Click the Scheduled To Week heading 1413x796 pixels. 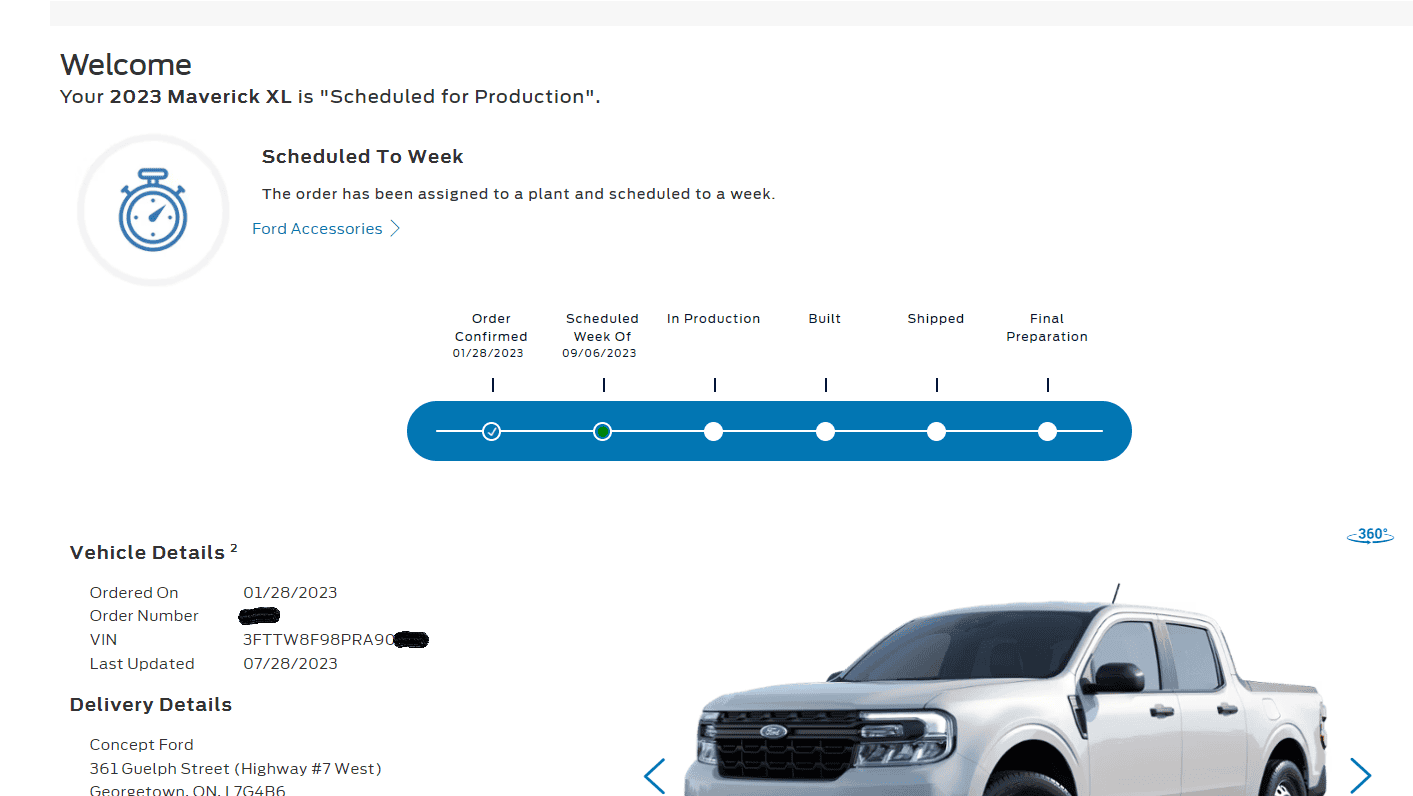coord(363,157)
